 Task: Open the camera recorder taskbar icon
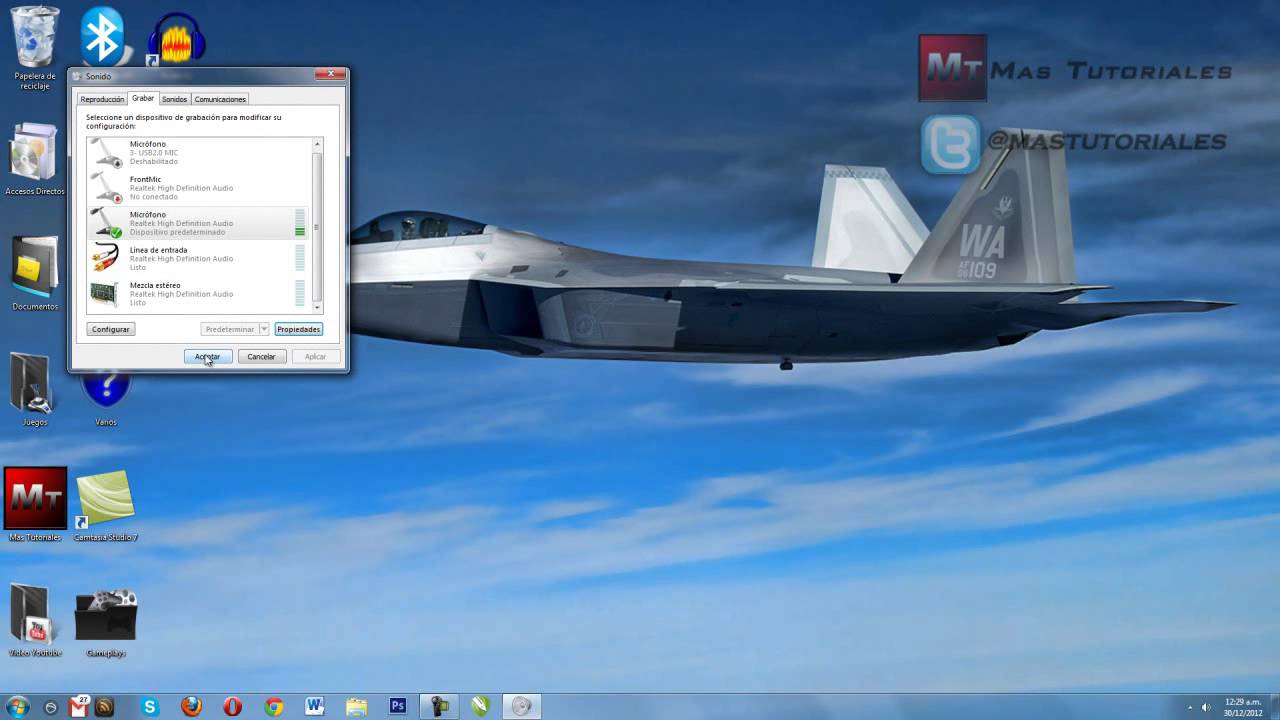[x=439, y=707]
